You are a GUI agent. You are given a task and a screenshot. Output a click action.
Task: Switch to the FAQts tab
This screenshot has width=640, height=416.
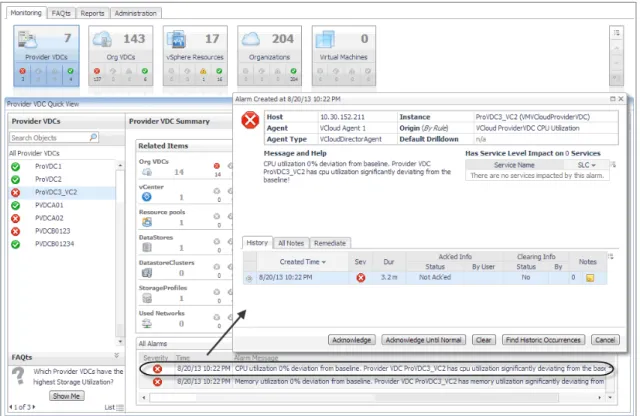(x=61, y=13)
